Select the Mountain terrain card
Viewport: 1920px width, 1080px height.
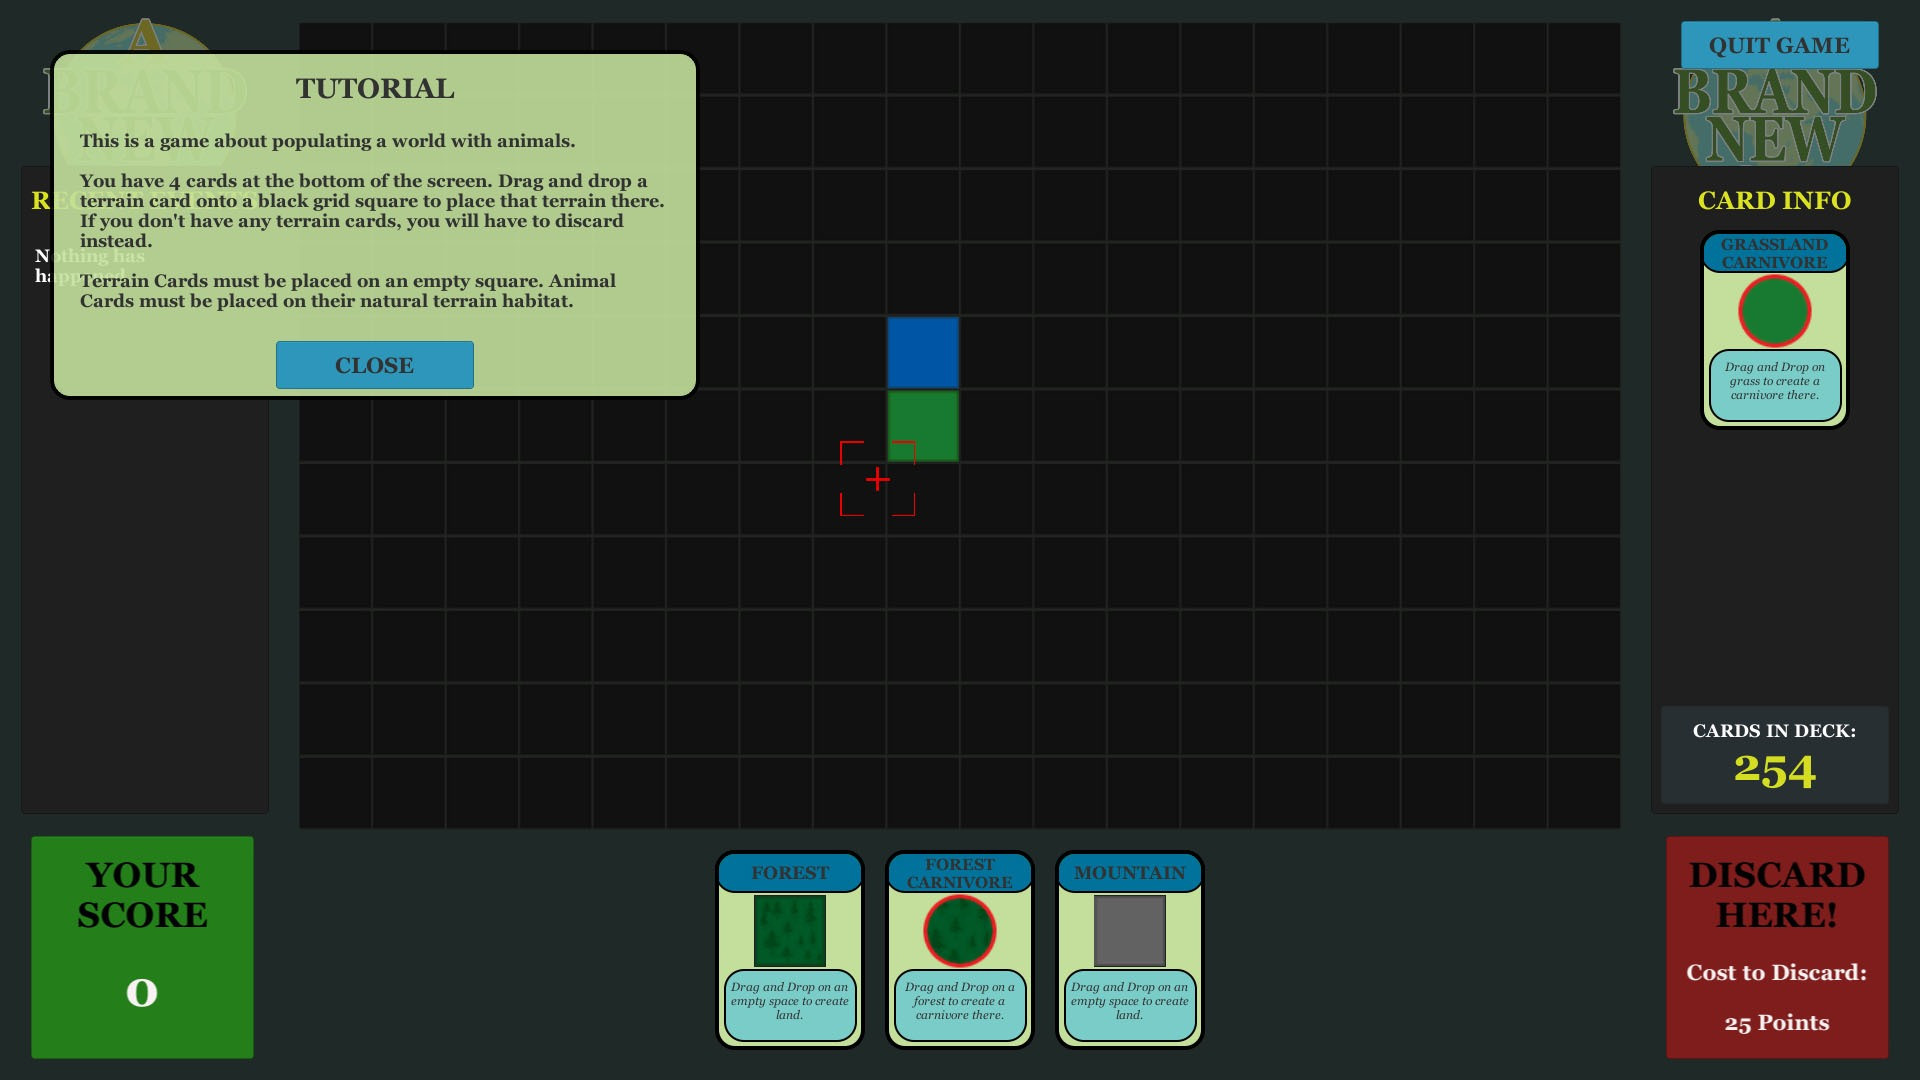[1130, 949]
